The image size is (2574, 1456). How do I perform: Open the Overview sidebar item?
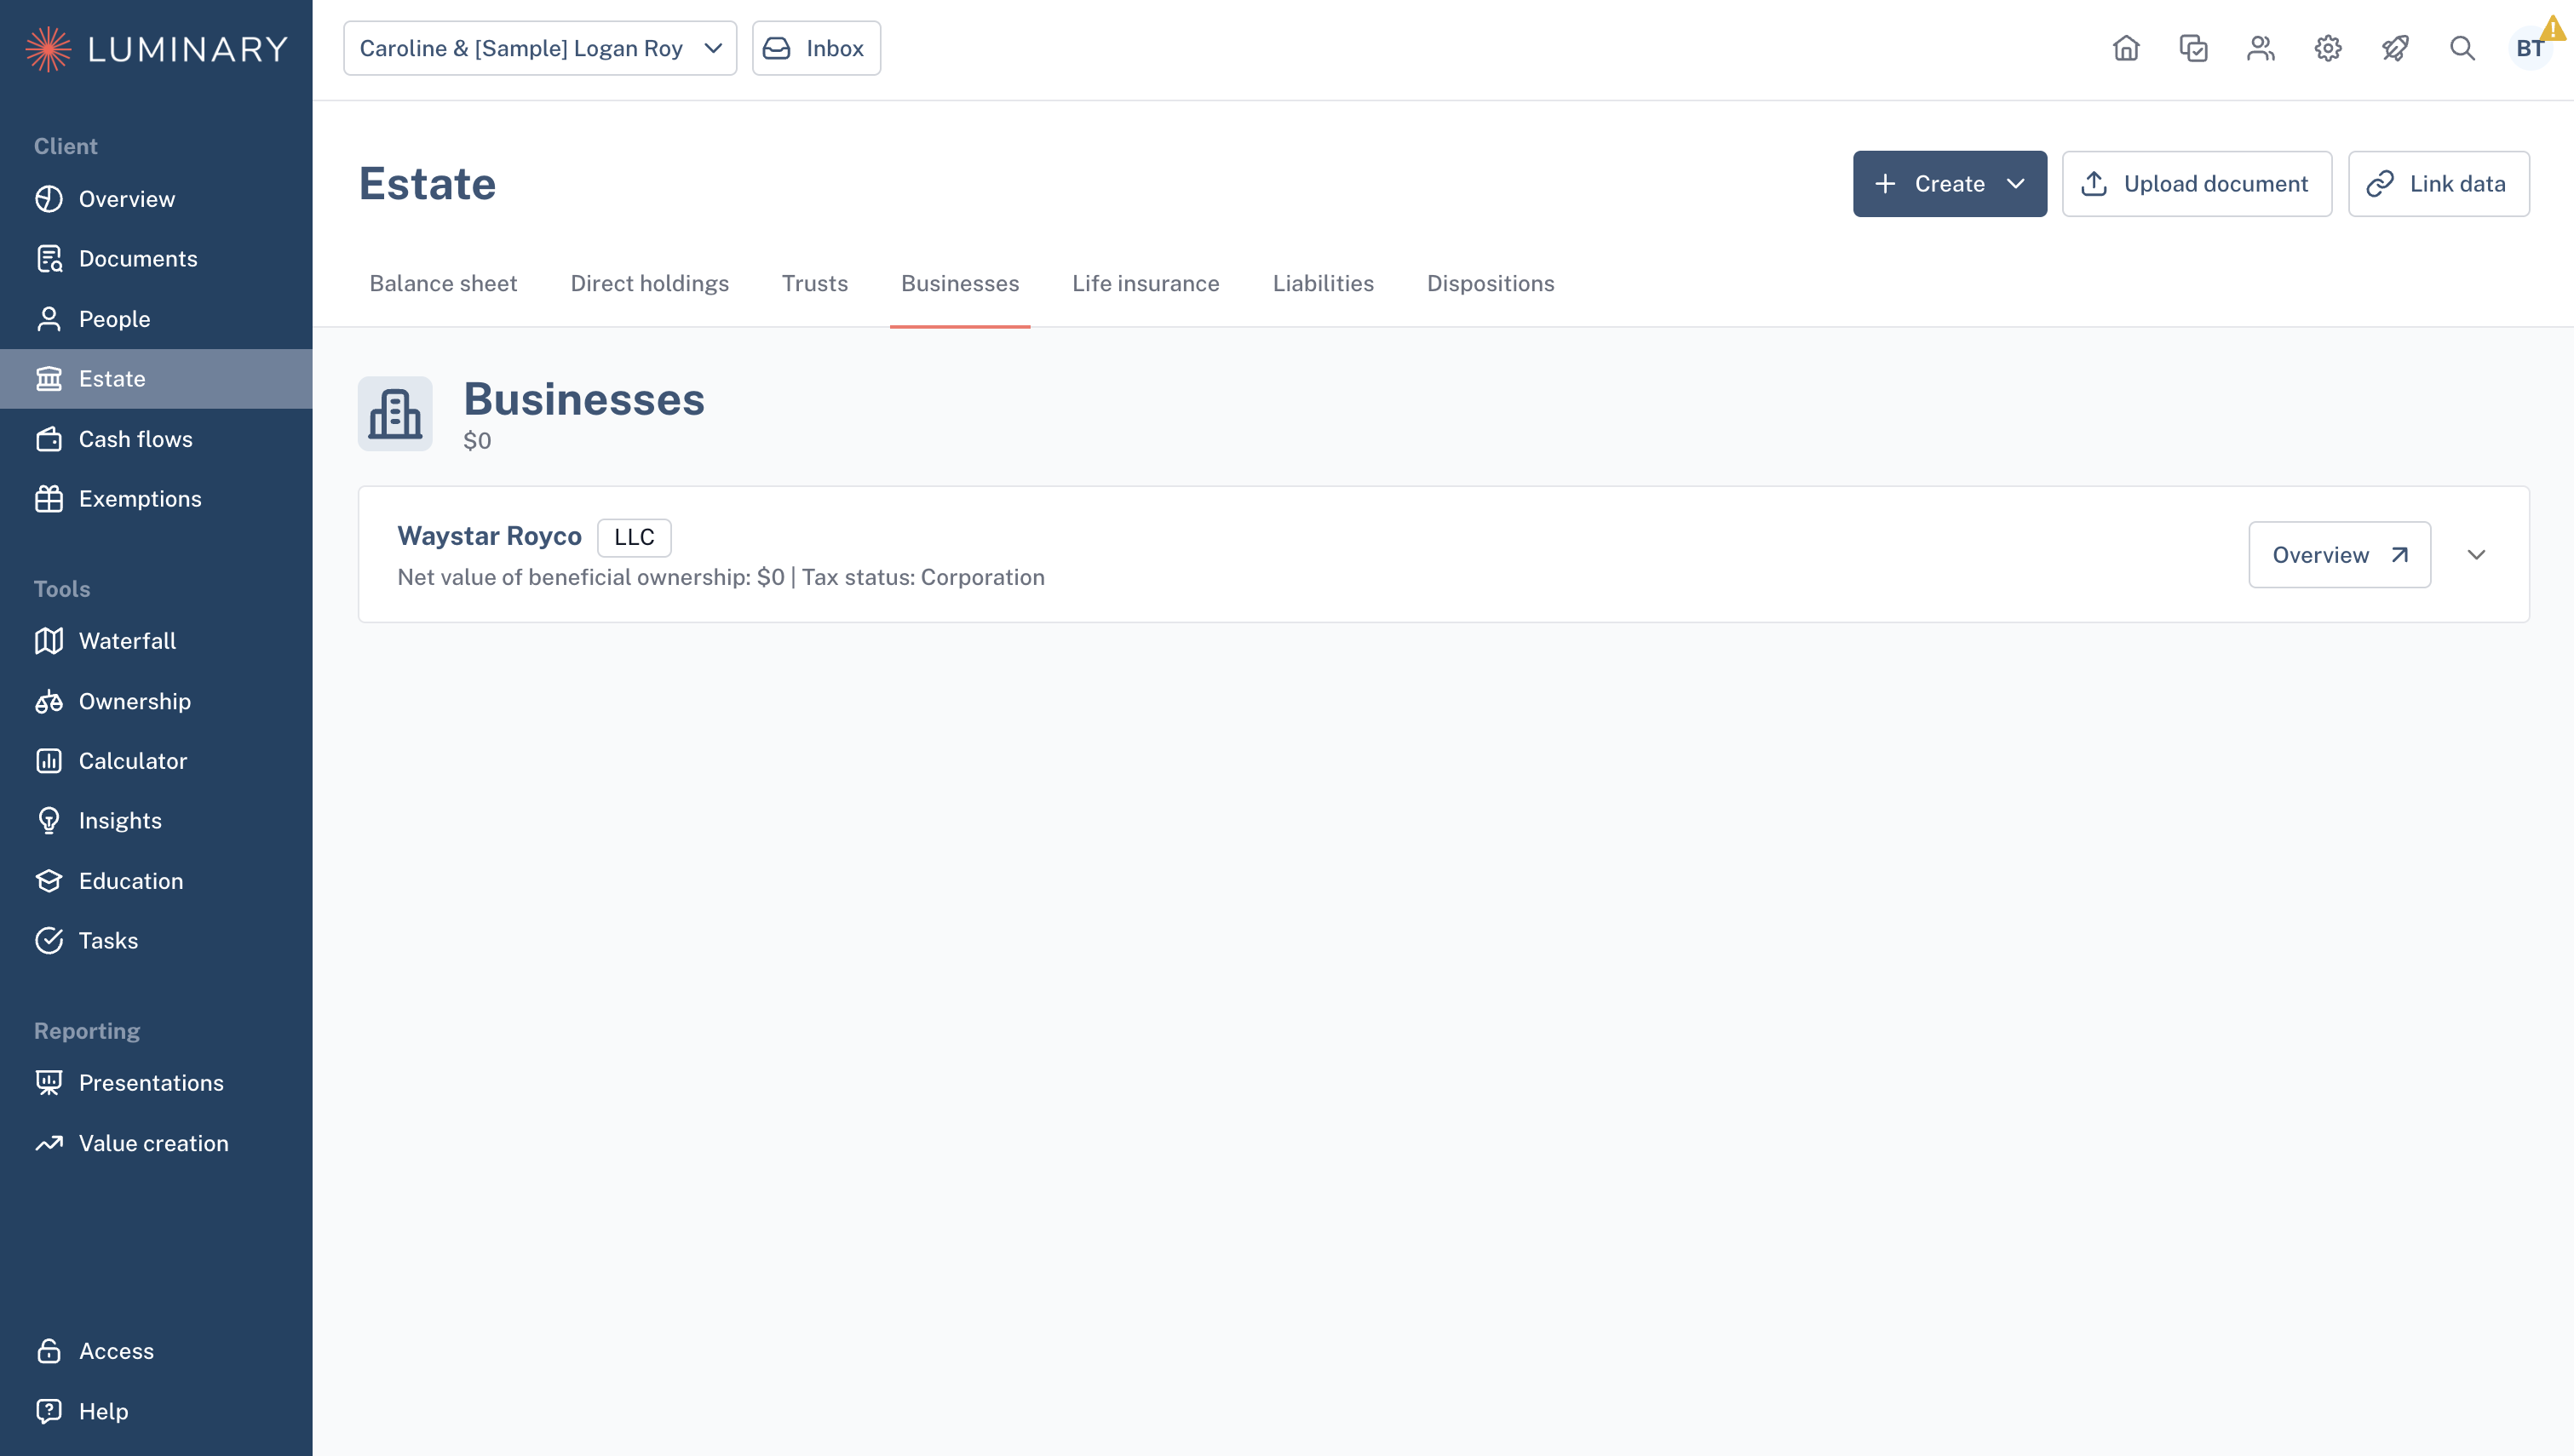(156, 199)
